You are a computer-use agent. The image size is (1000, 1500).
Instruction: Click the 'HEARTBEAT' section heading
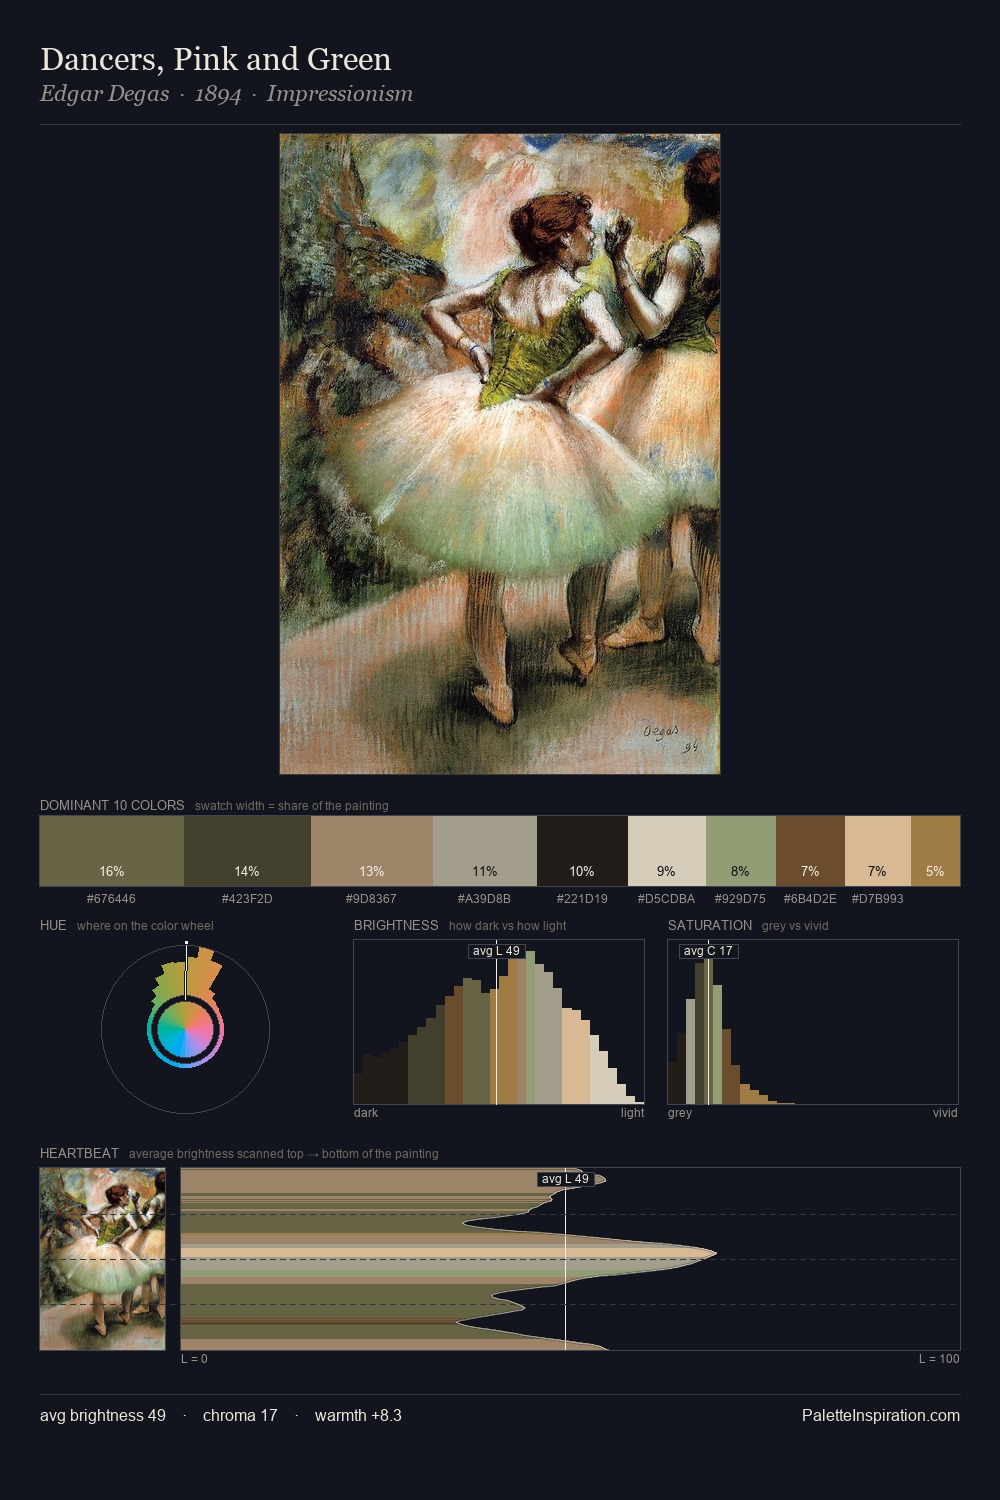click(79, 1153)
